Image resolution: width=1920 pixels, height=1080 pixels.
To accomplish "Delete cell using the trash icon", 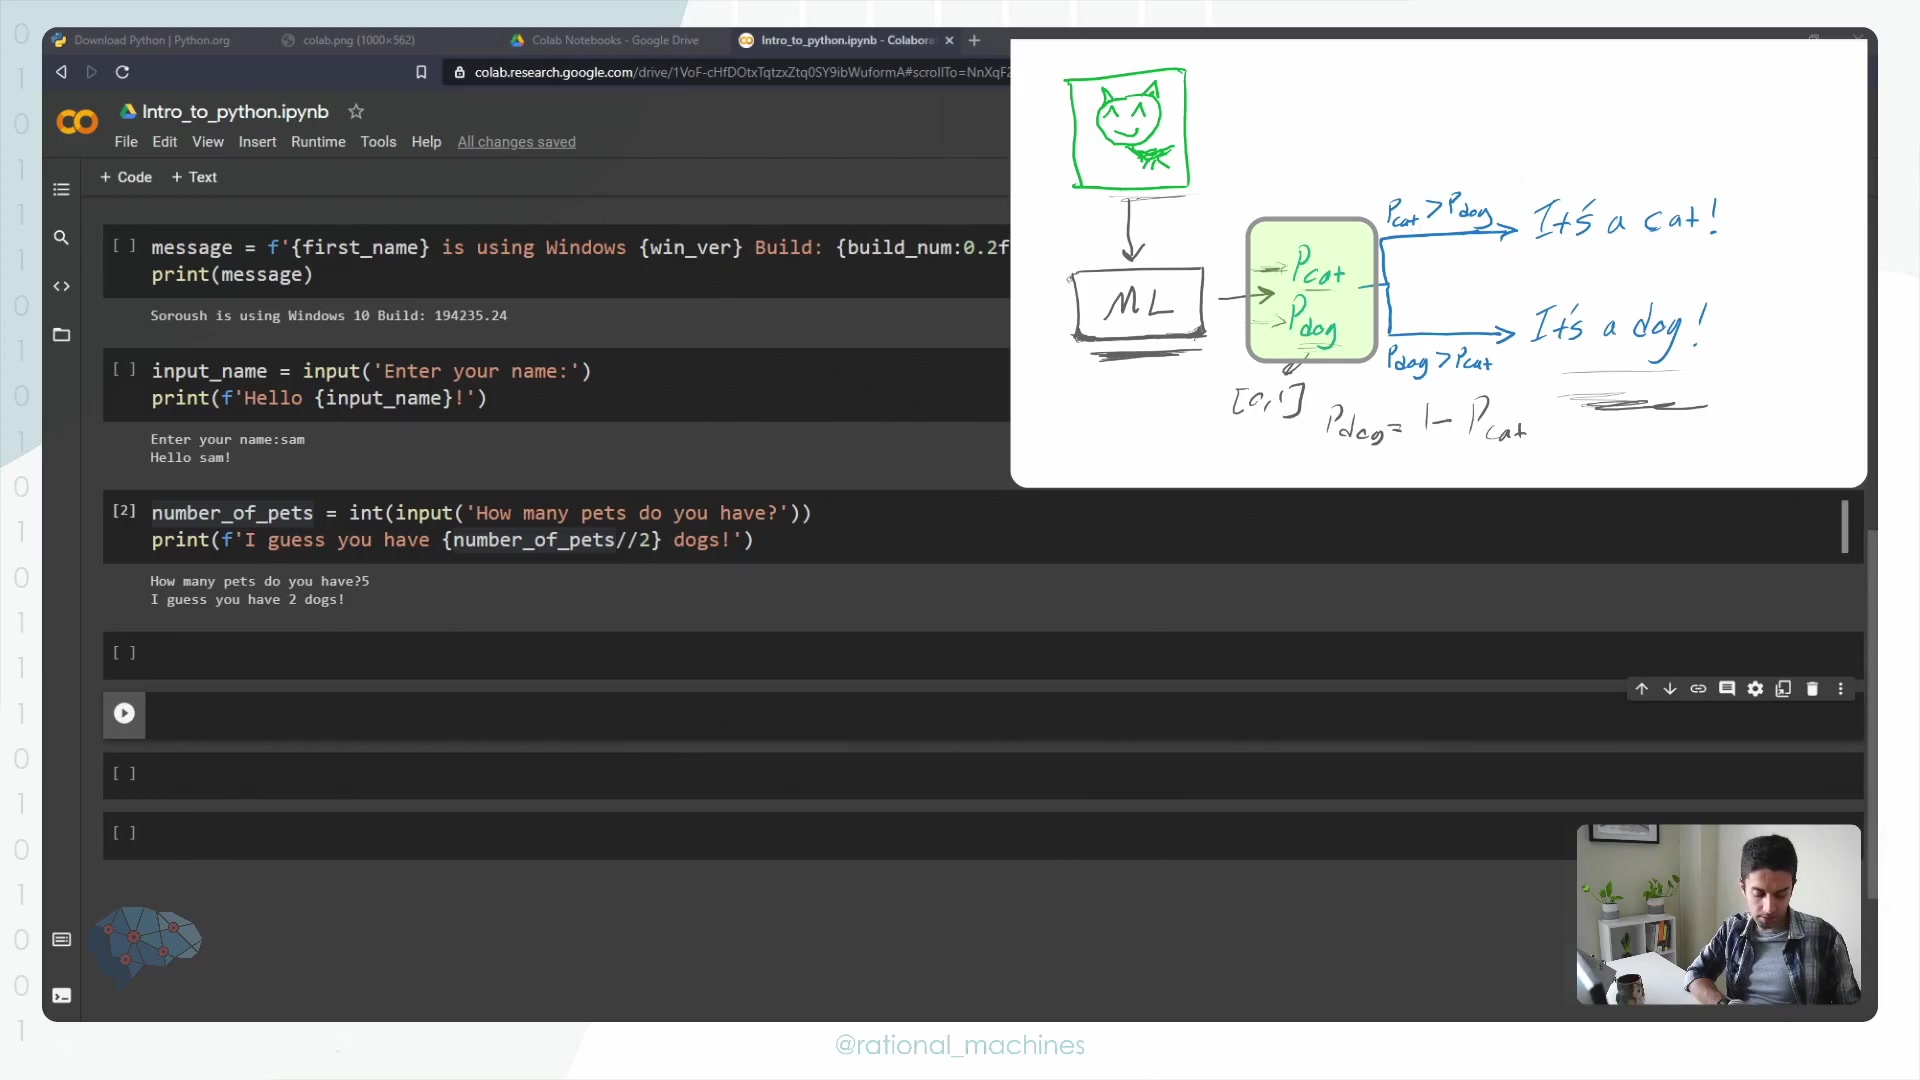I will click(x=1812, y=689).
